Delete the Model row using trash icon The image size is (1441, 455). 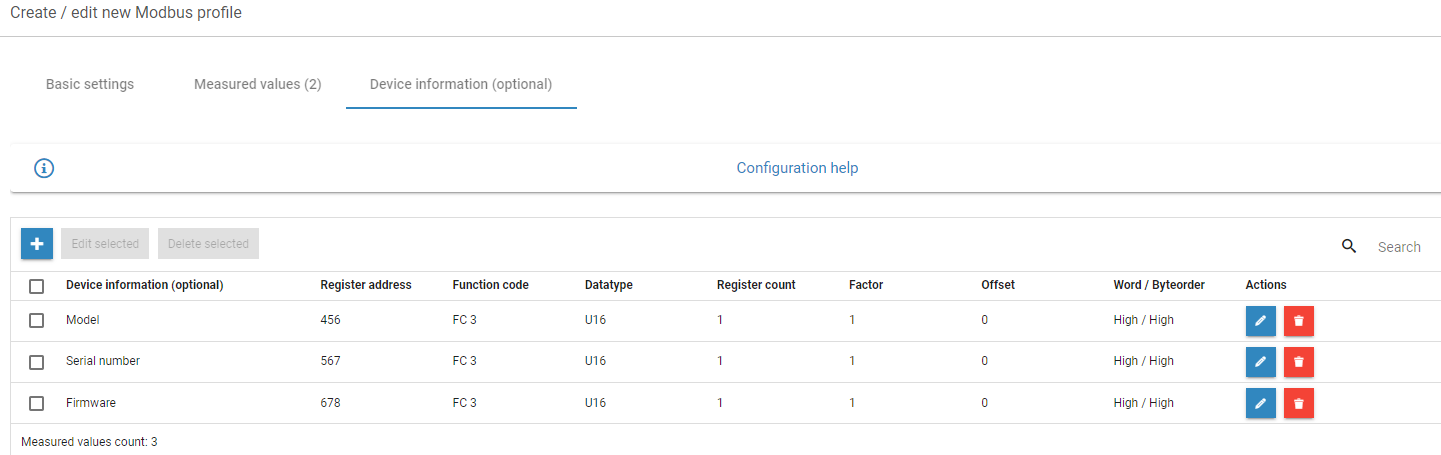coord(1298,321)
